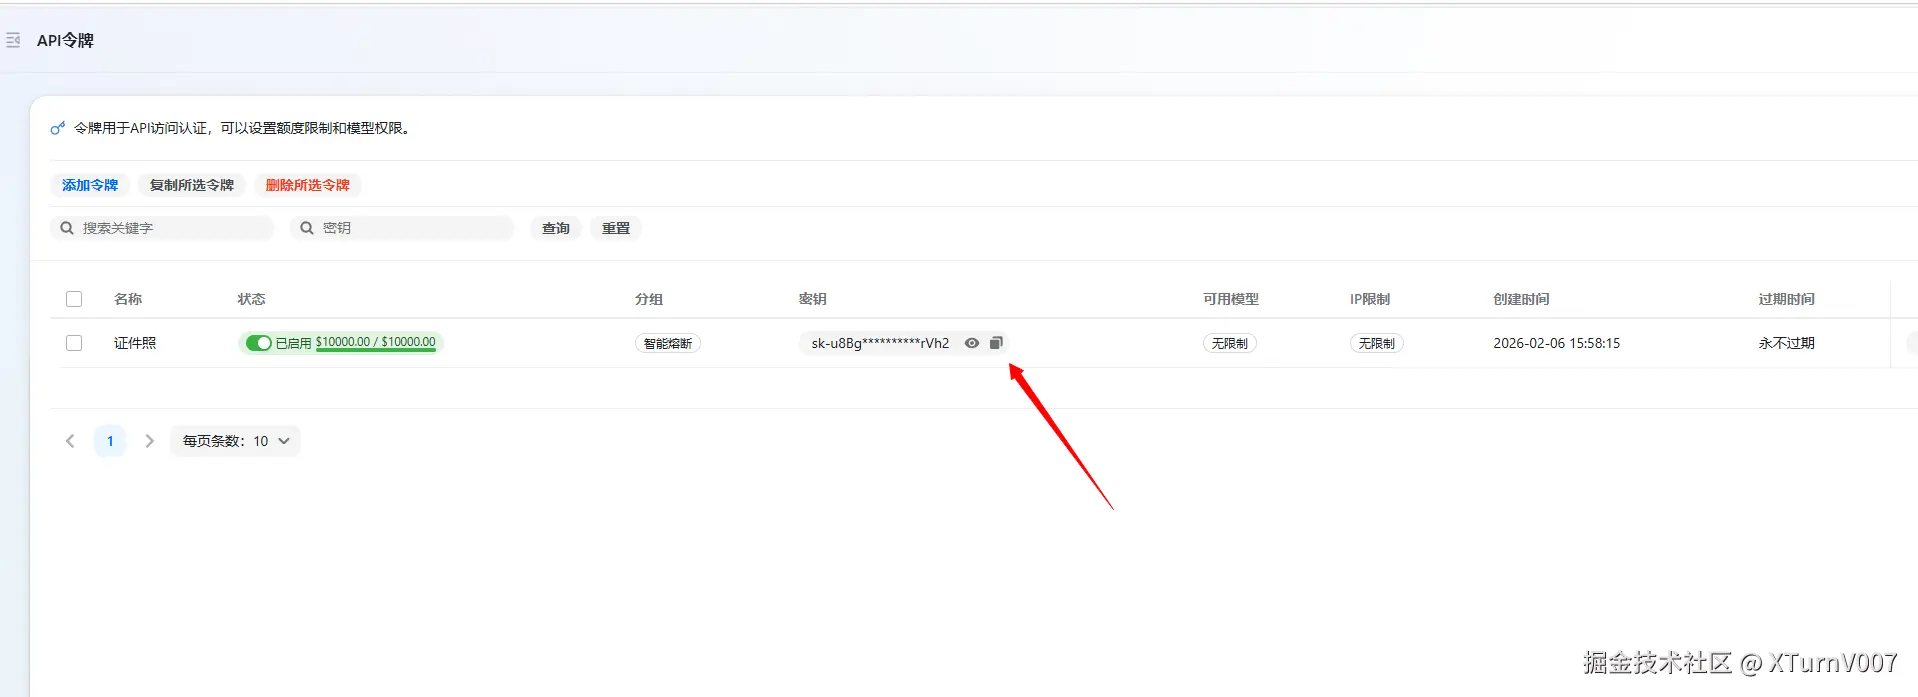1918x697 pixels.
Task: Click the 查询 button
Action: (x=556, y=228)
